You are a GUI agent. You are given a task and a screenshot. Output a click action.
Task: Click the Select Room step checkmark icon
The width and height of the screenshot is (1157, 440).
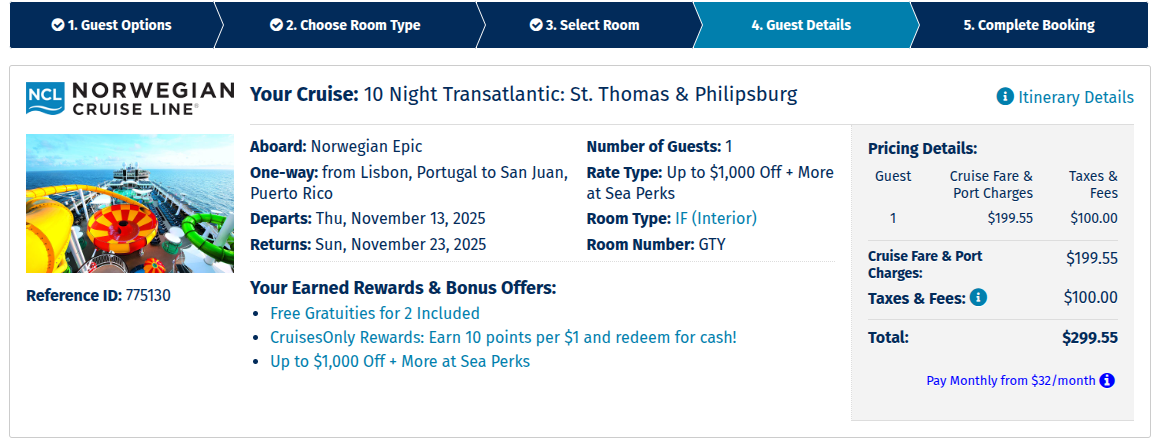point(535,25)
